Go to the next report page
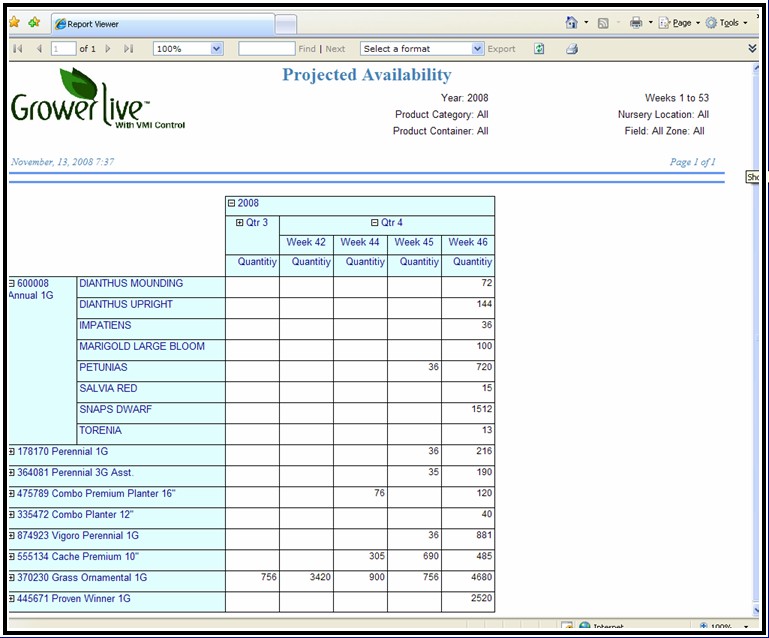 coord(108,48)
